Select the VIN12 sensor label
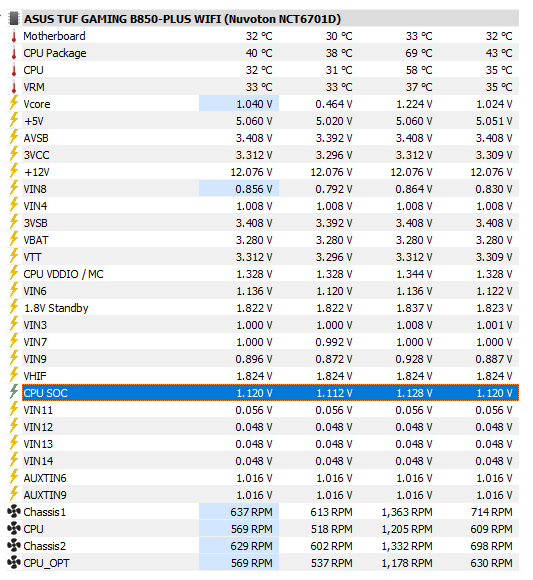Viewport: 533px width, 580px height. (38, 427)
